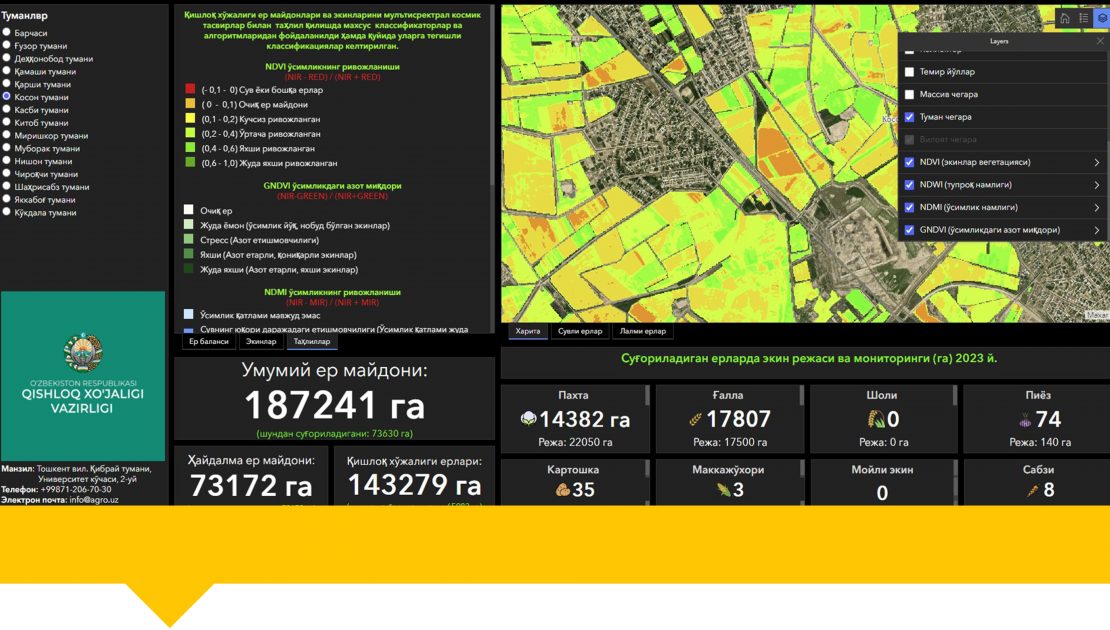This screenshot has width=1110, height=630.
Task: Click the wheat icon in Ғалла card
Action: [x=694, y=419]
